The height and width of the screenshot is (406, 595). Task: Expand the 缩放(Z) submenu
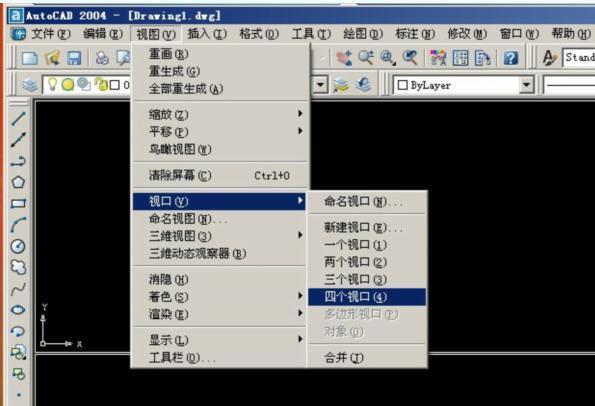click(x=220, y=114)
